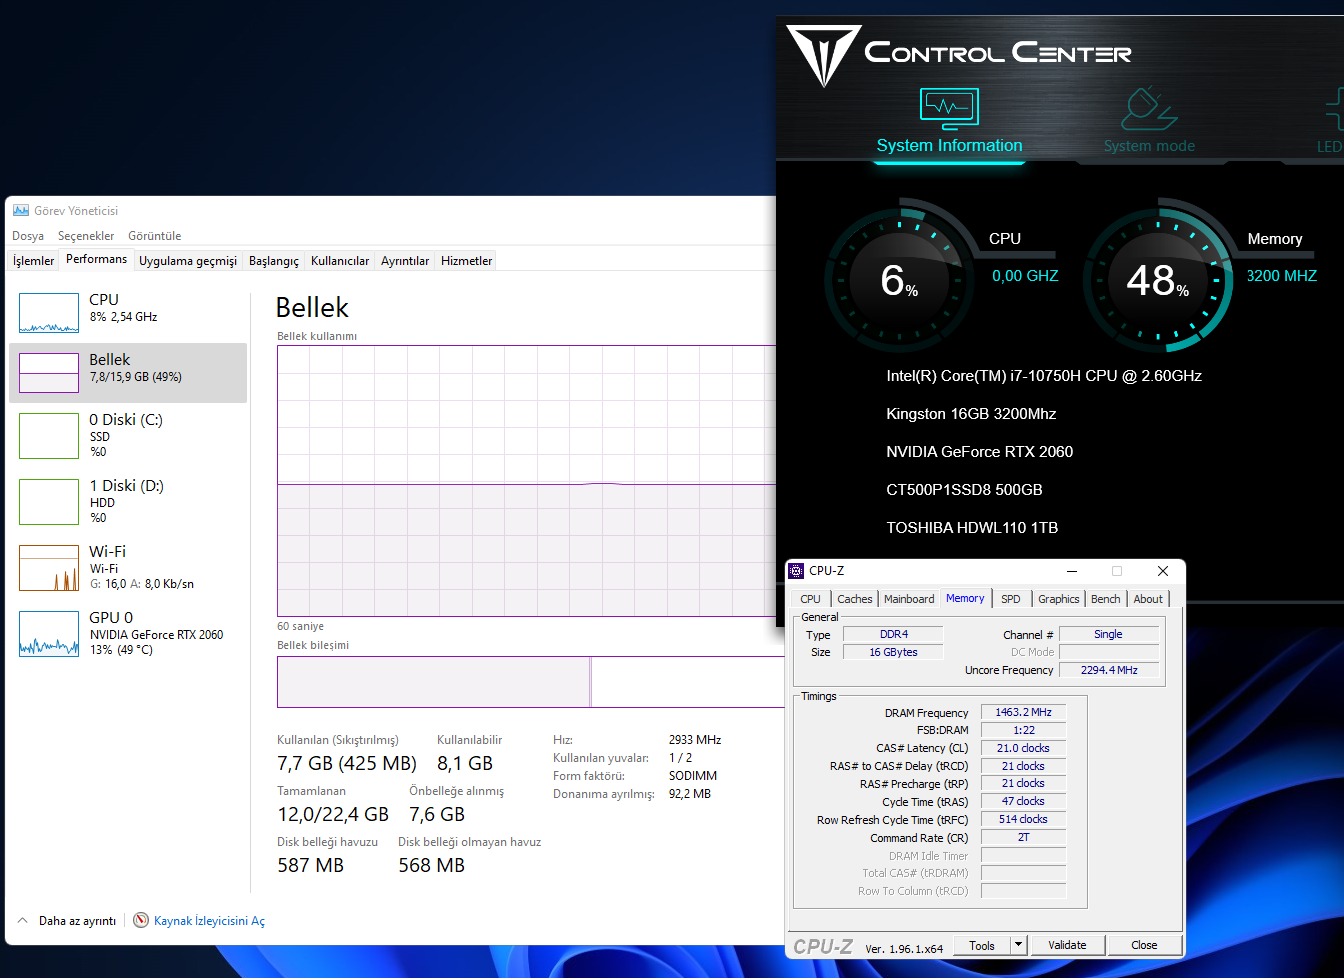
Task: Open the Memory tab in CPU-Z
Action: (965, 598)
